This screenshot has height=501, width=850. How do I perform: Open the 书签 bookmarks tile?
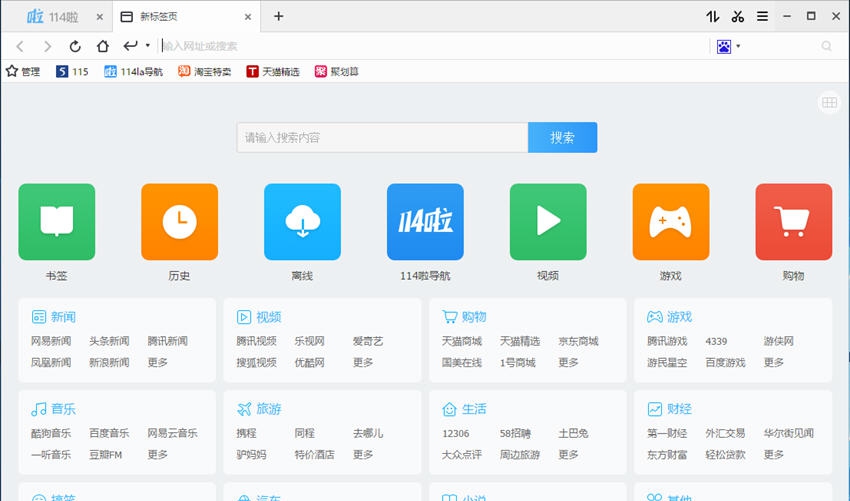coord(57,222)
